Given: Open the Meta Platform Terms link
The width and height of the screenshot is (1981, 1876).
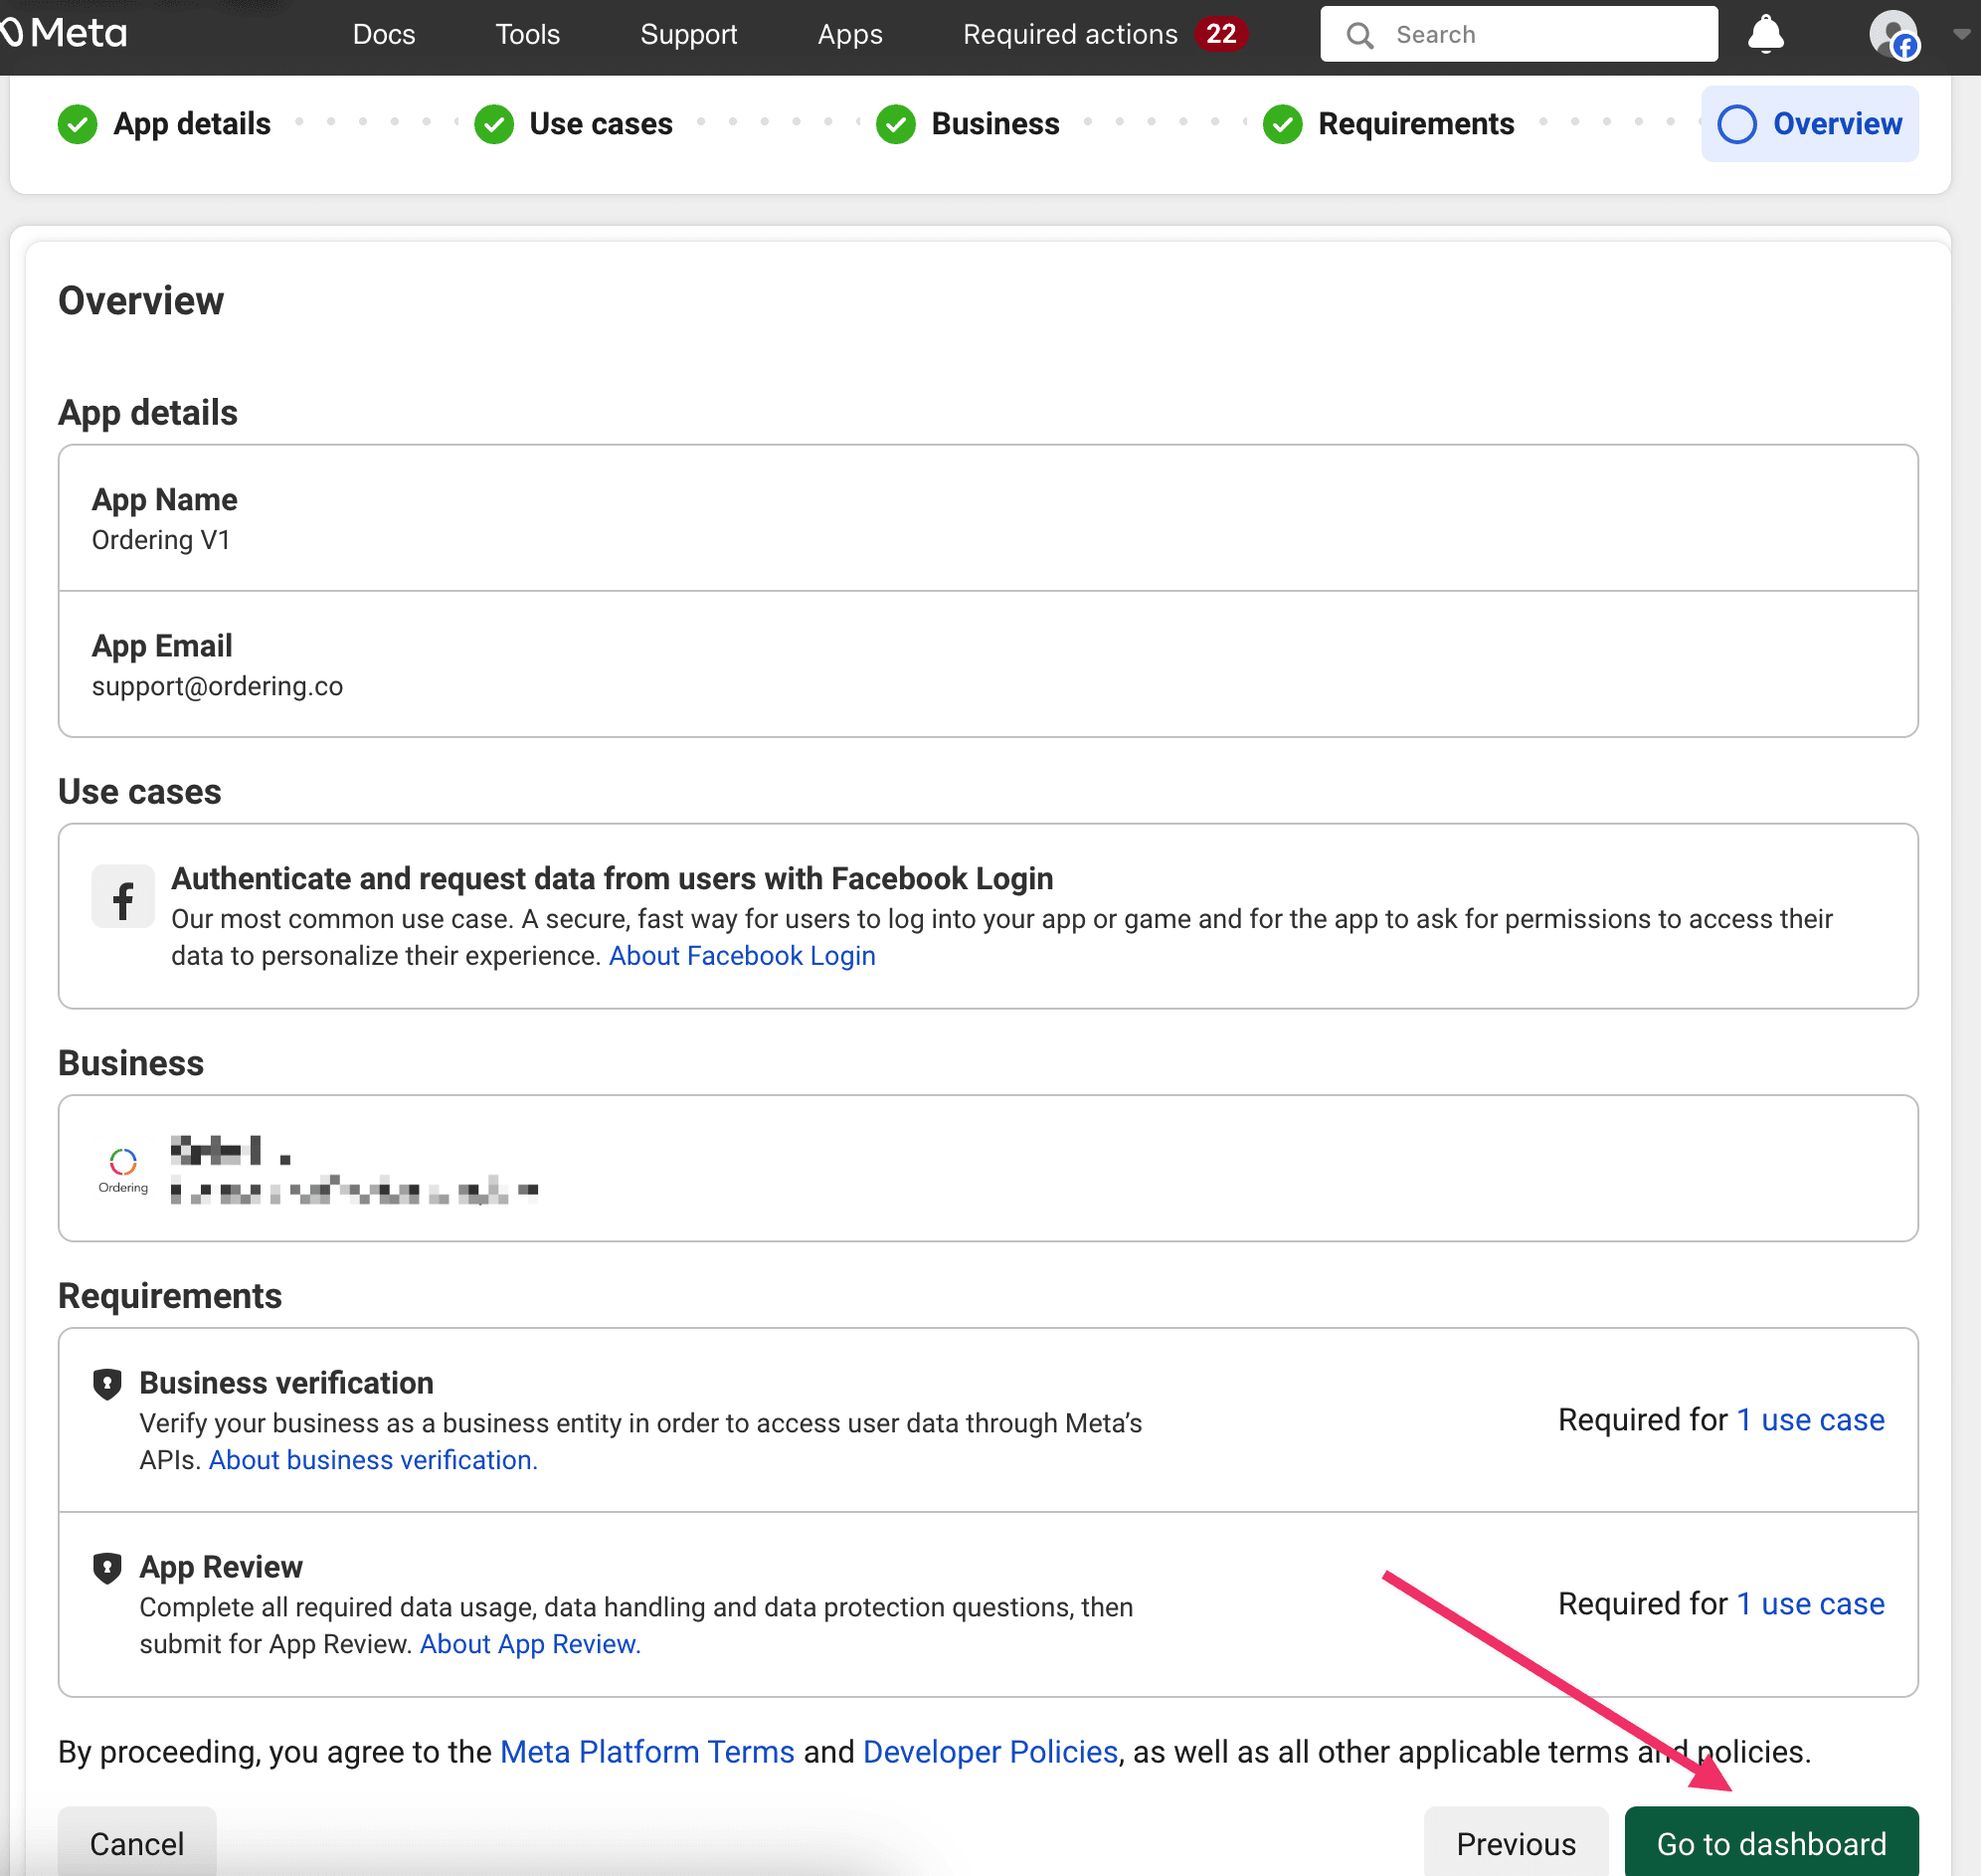Looking at the screenshot, I should point(647,1752).
